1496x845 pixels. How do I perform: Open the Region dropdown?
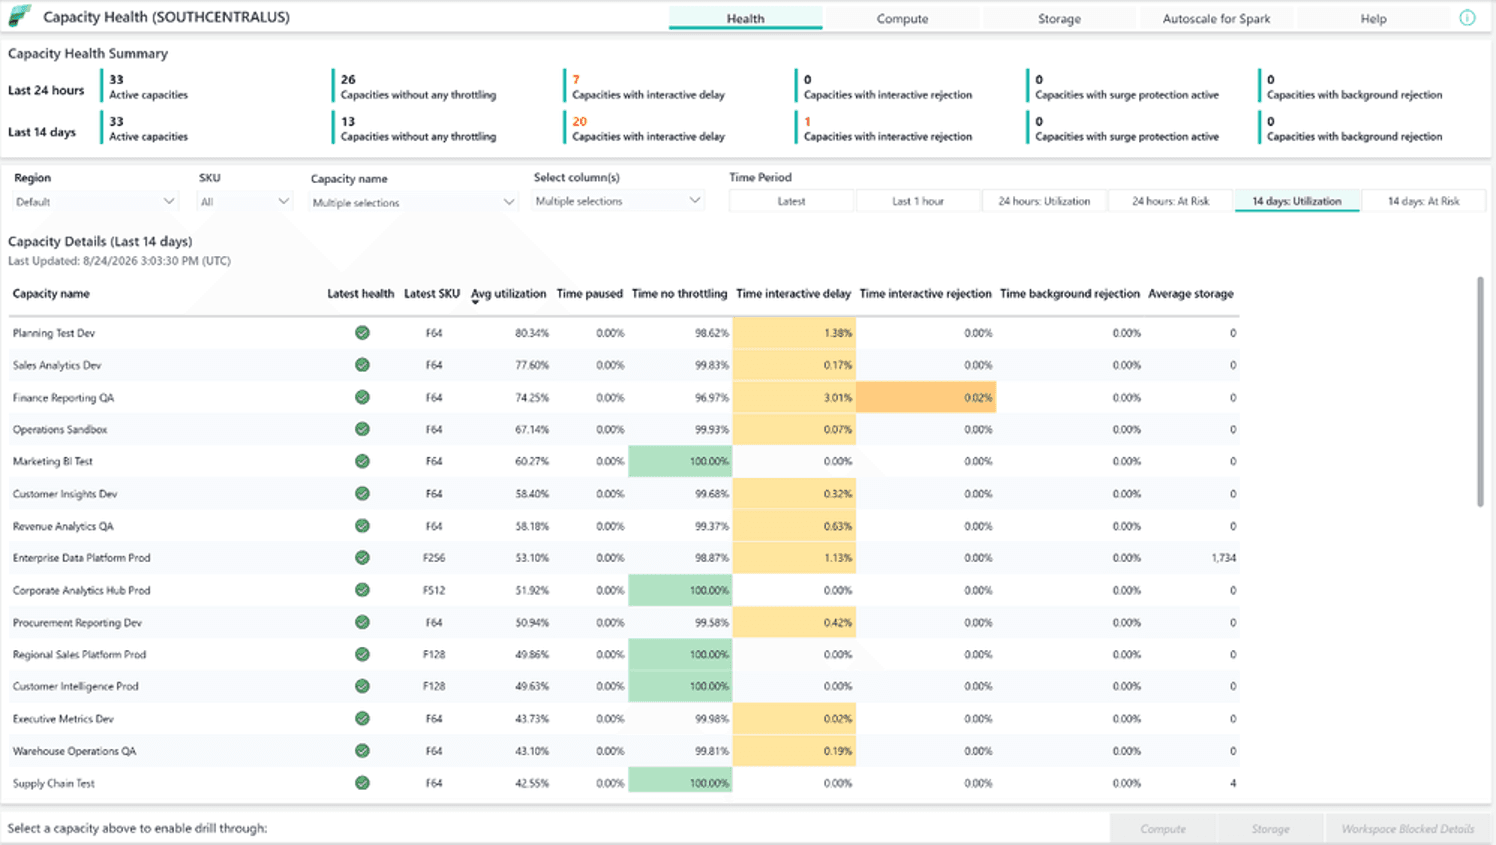pos(95,202)
